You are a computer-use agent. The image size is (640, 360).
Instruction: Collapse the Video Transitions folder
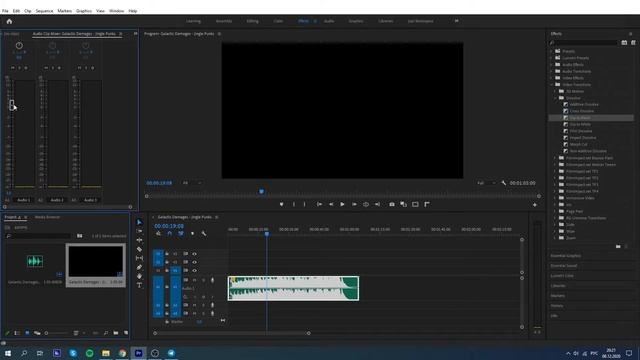coord(551,84)
